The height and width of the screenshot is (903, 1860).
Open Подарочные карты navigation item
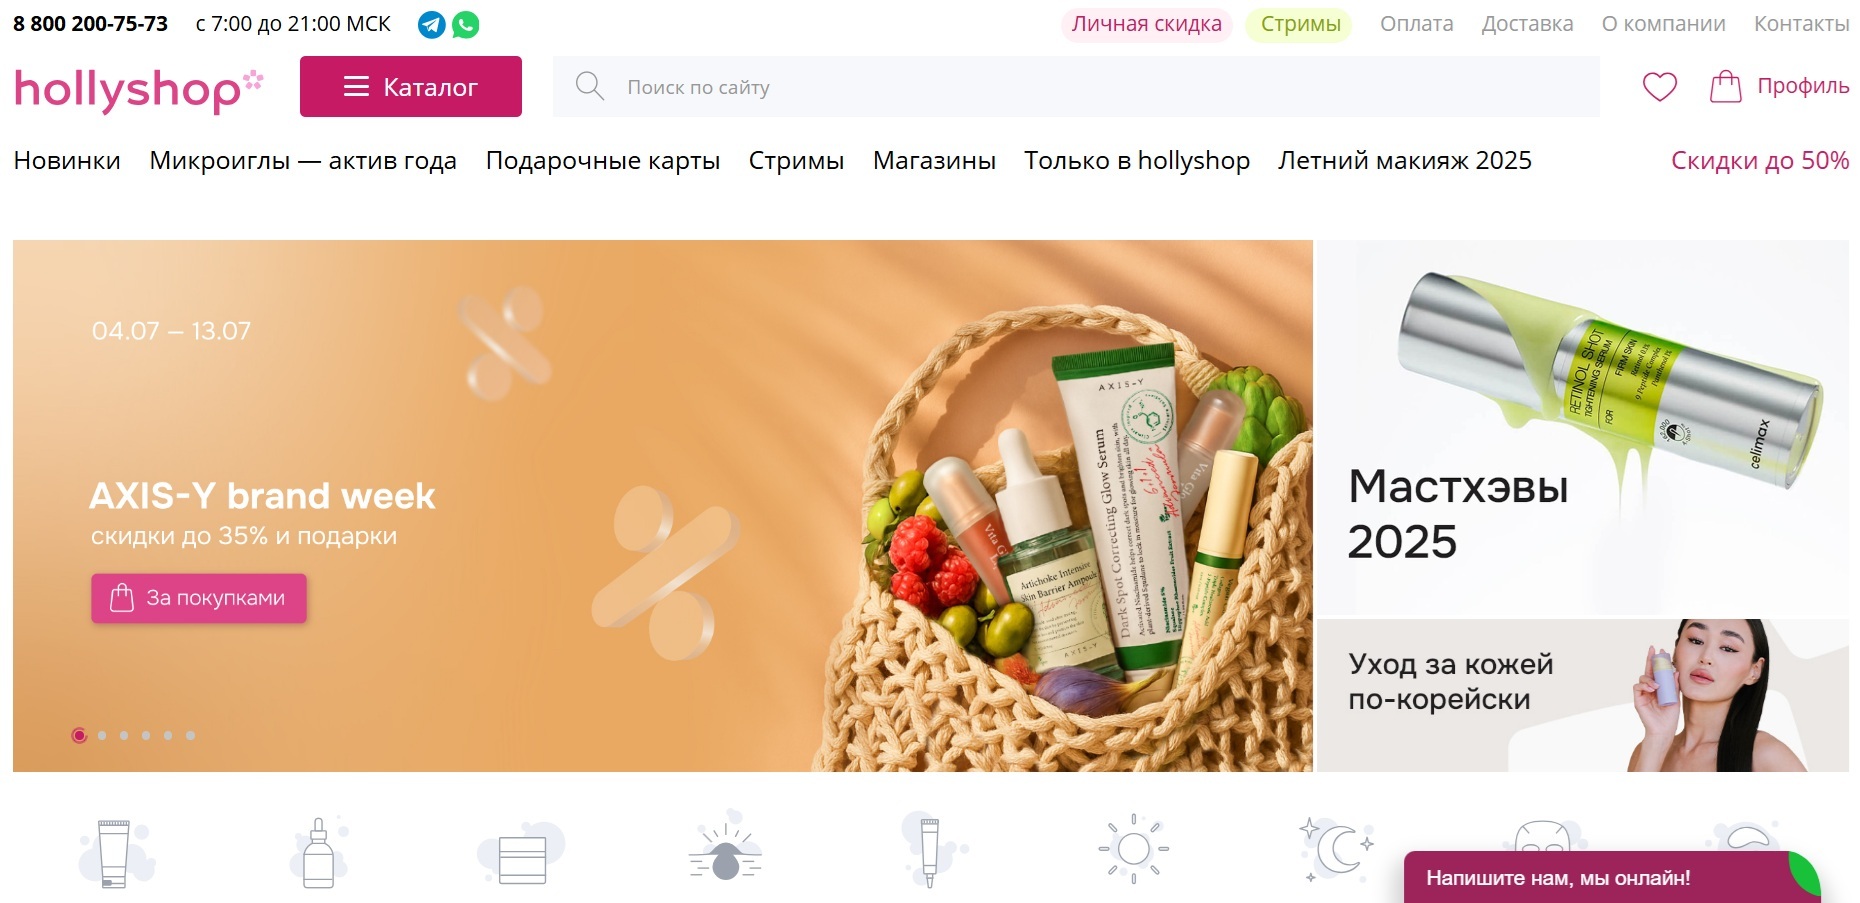tap(603, 161)
